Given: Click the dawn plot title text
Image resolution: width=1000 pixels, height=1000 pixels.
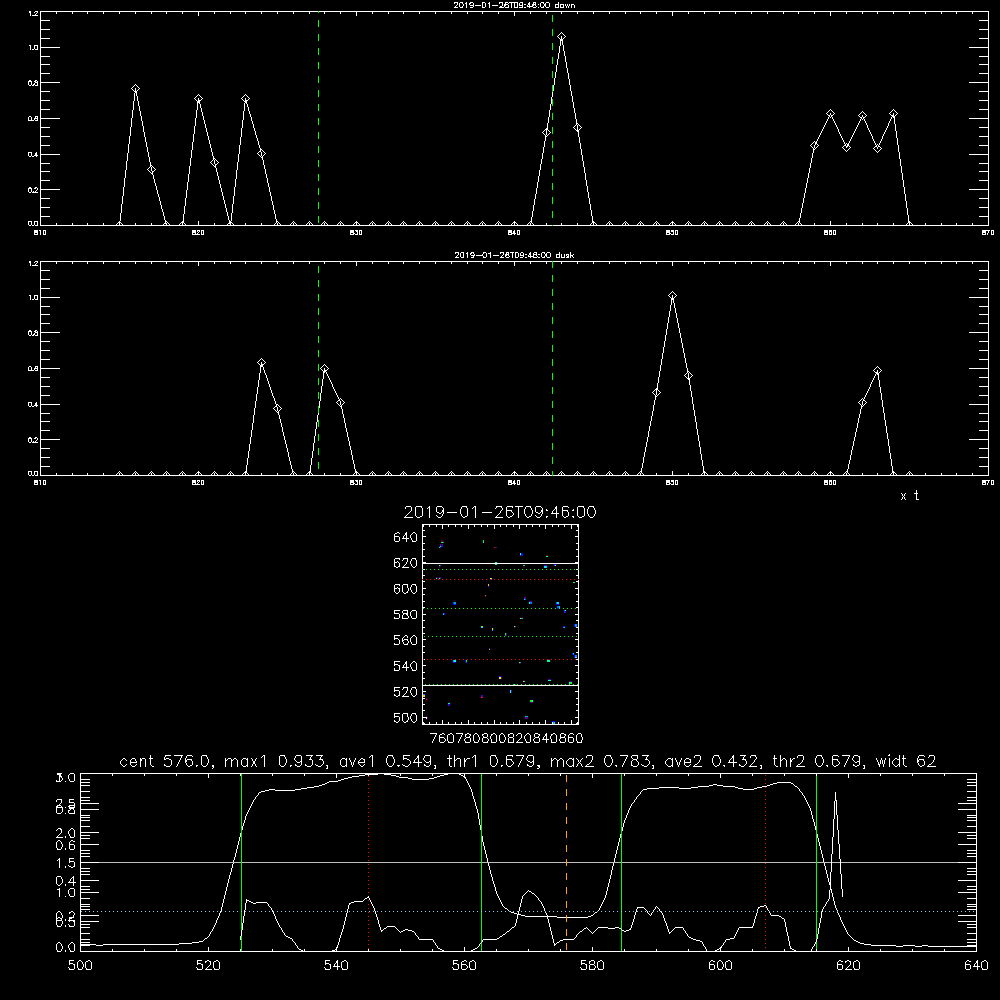Looking at the screenshot, I should click(x=514, y=5).
